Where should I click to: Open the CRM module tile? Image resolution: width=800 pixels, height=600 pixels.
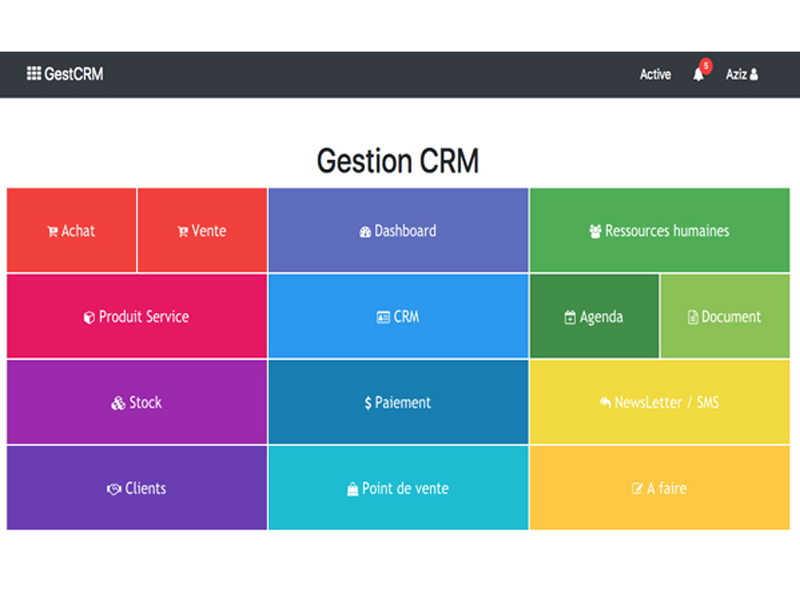click(398, 317)
